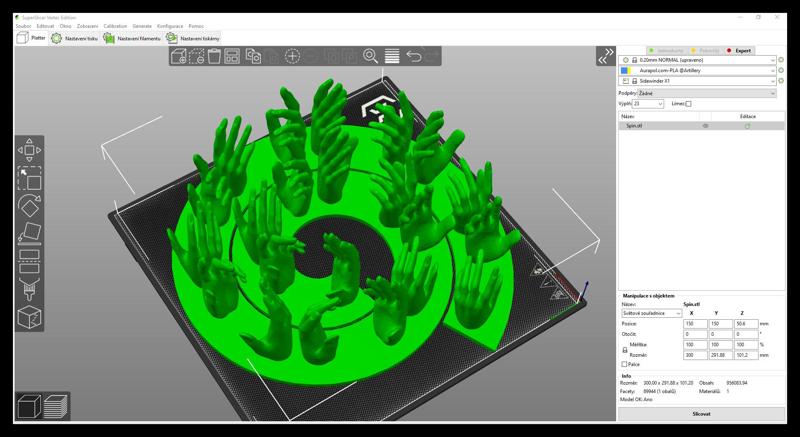Click the Arrange objects toolbar icon

232,56
